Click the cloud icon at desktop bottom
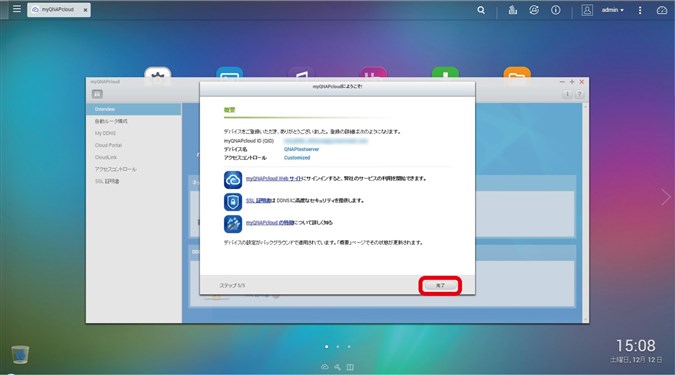This screenshot has width=675, height=375. [325, 367]
